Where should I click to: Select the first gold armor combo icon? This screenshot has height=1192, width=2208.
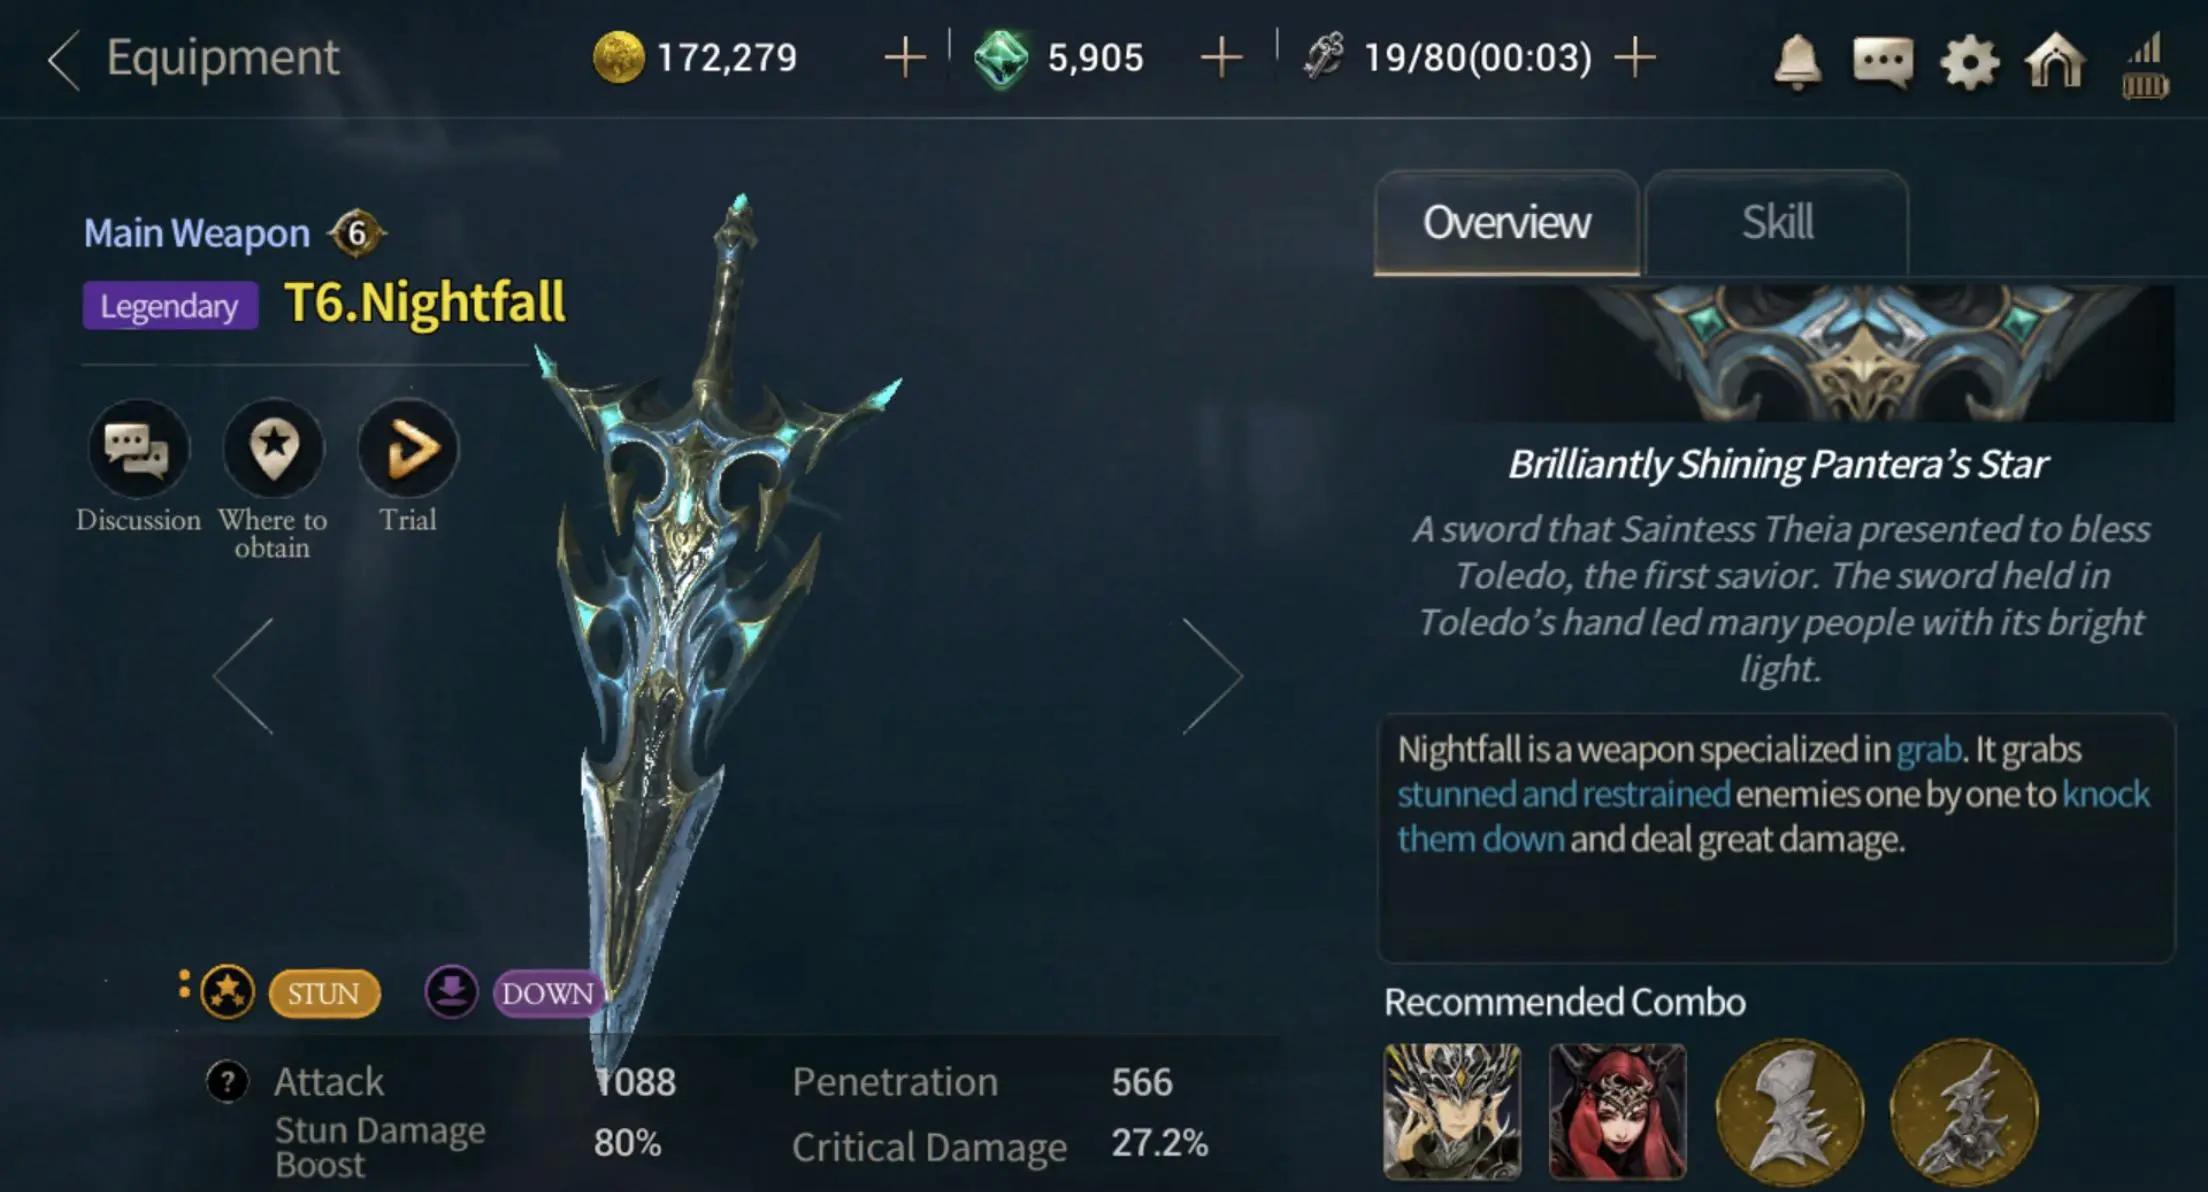coord(1790,1111)
